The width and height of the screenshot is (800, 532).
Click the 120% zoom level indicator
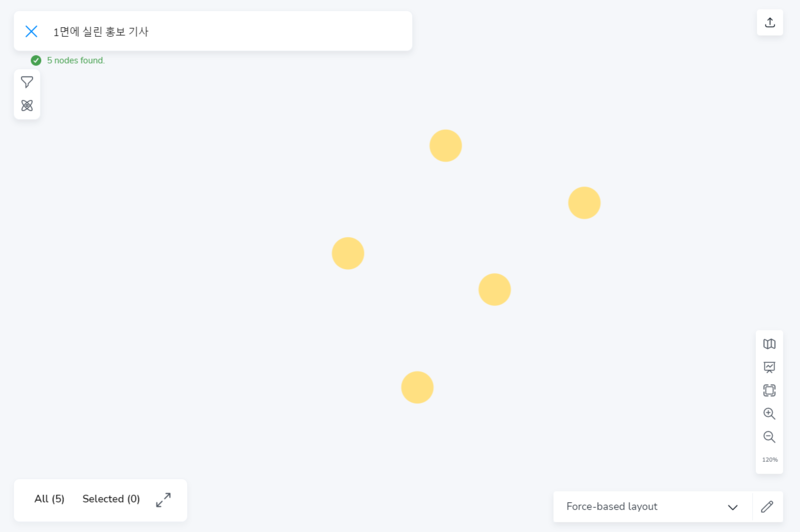tap(769, 460)
